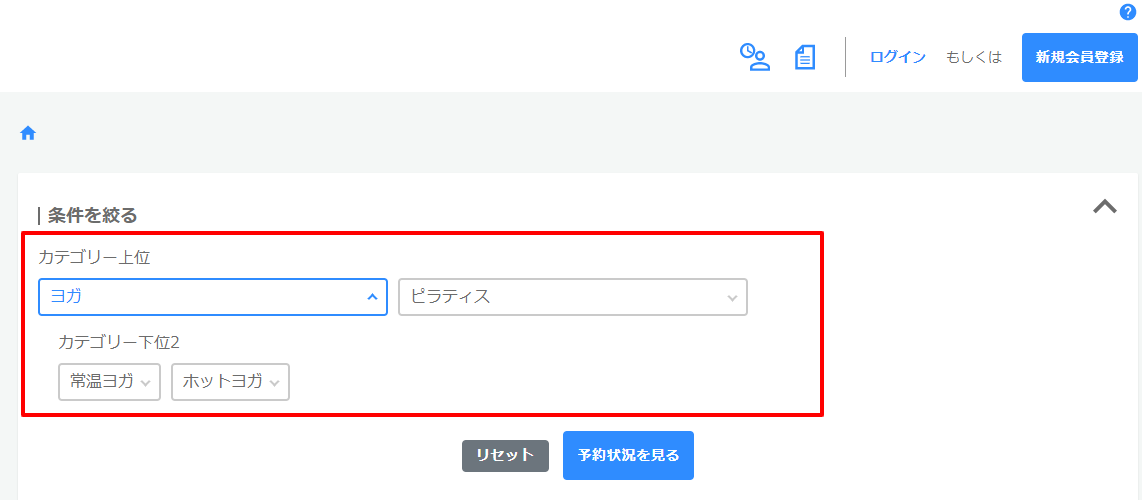Click the 条件を絞る heading text
Screen dimensions: 1142x500
pyautogui.click(x=92, y=215)
